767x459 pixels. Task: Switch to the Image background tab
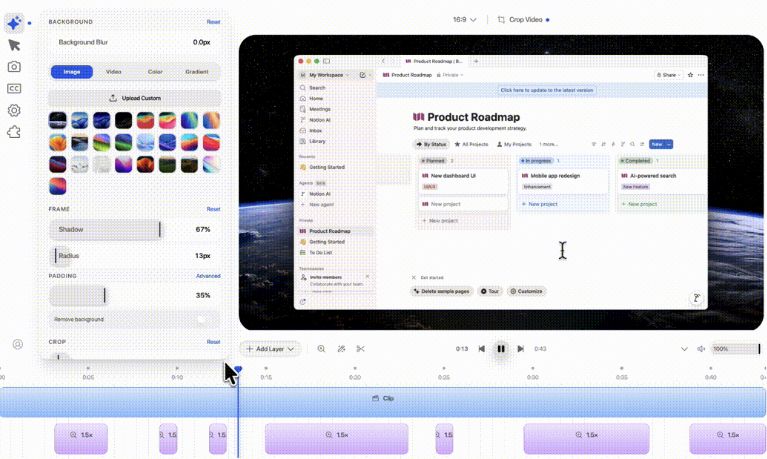pyautogui.click(x=72, y=72)
